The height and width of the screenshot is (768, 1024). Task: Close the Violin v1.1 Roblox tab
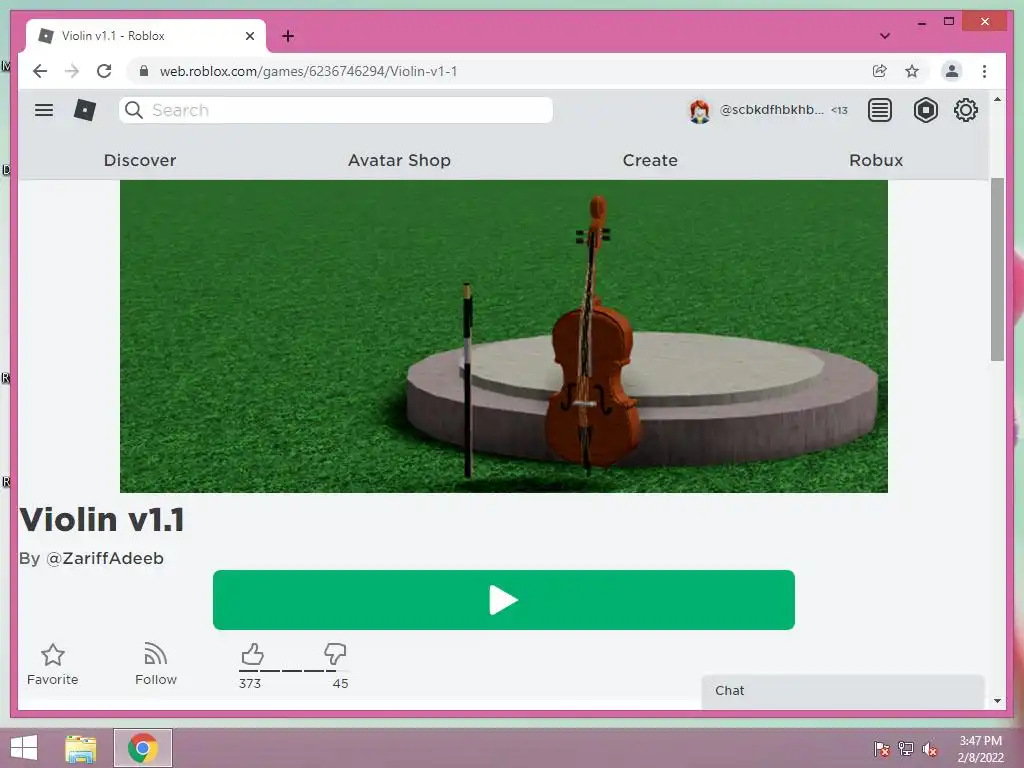pyautogui.click(x=249, y=36)
